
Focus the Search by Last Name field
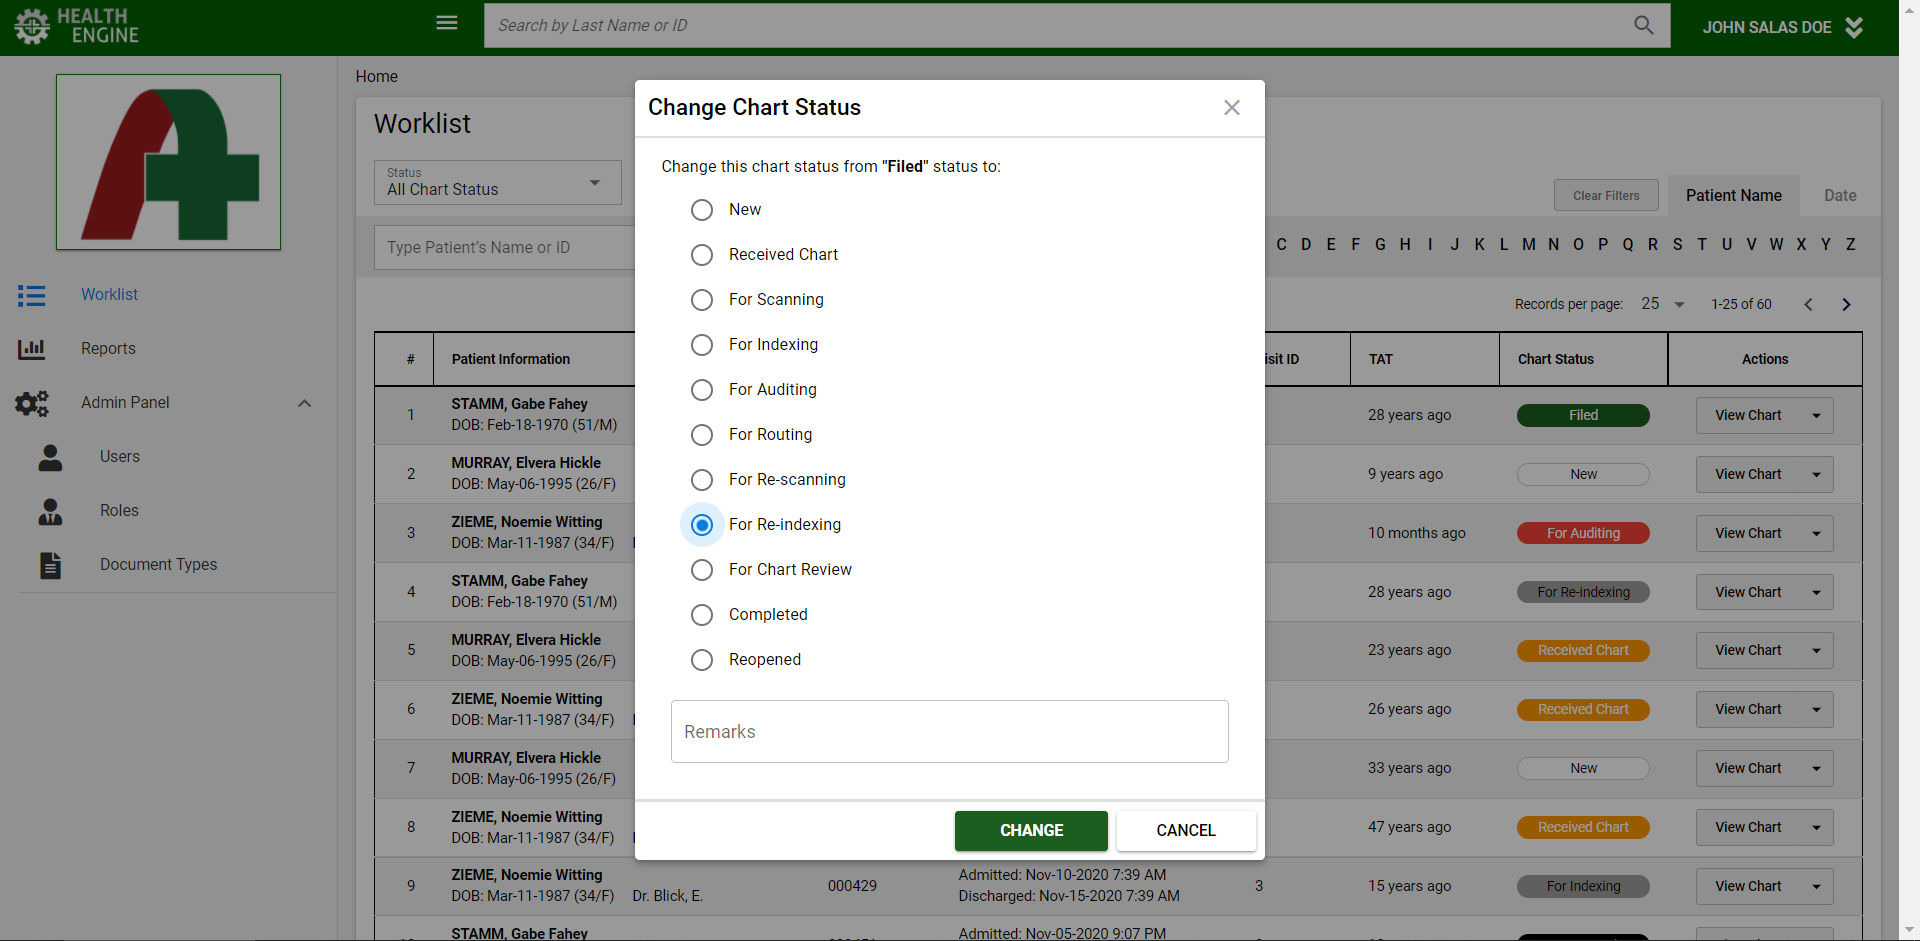(1056, 25)
